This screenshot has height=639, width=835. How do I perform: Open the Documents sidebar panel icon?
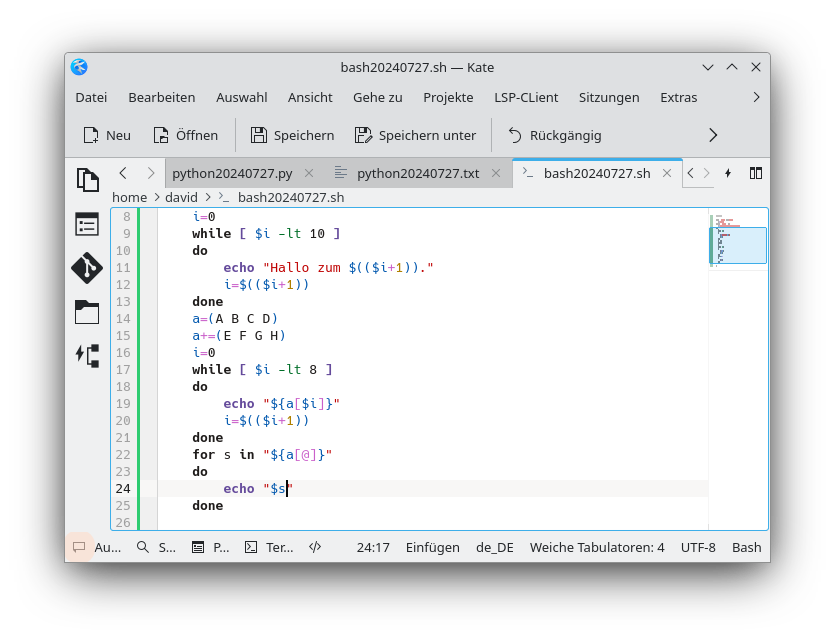[x=88, y=180]
